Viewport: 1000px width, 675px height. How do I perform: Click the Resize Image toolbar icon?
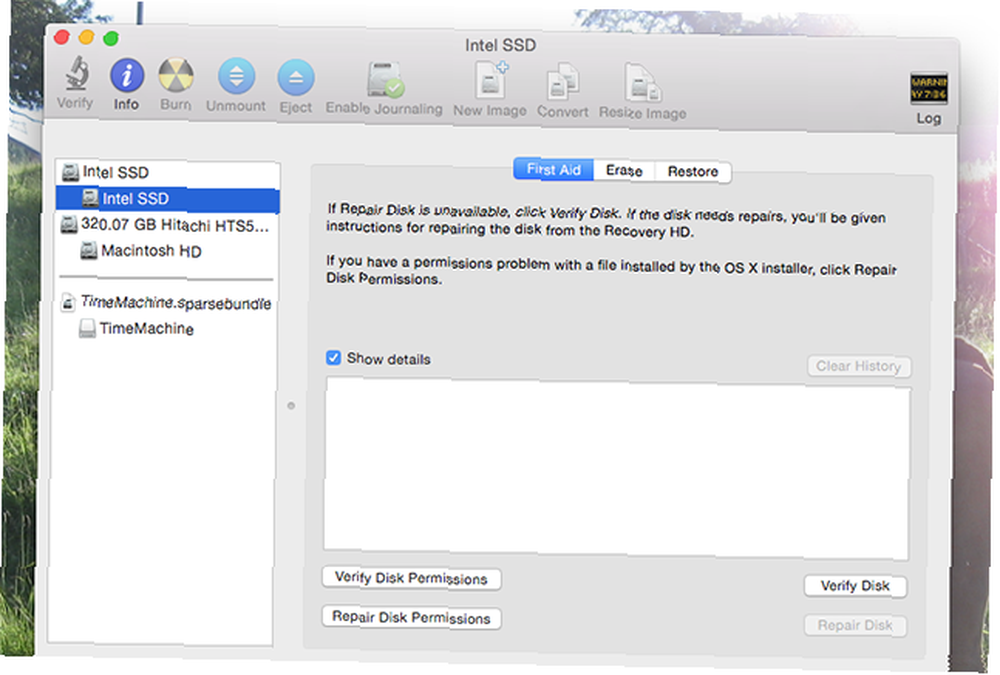643,84
